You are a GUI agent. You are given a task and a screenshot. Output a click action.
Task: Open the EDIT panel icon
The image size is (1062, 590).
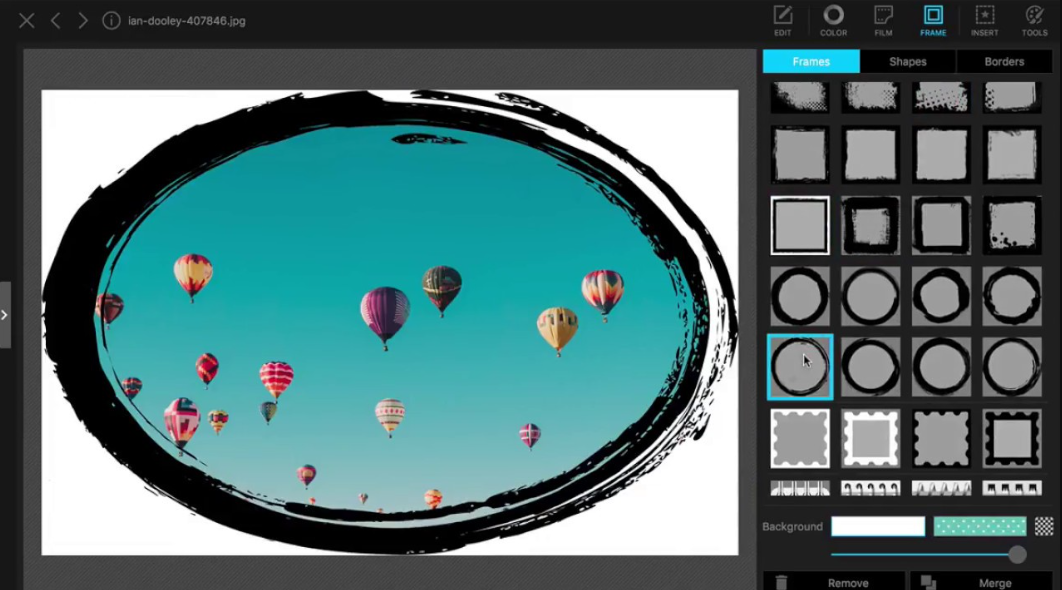pos(782,20)
